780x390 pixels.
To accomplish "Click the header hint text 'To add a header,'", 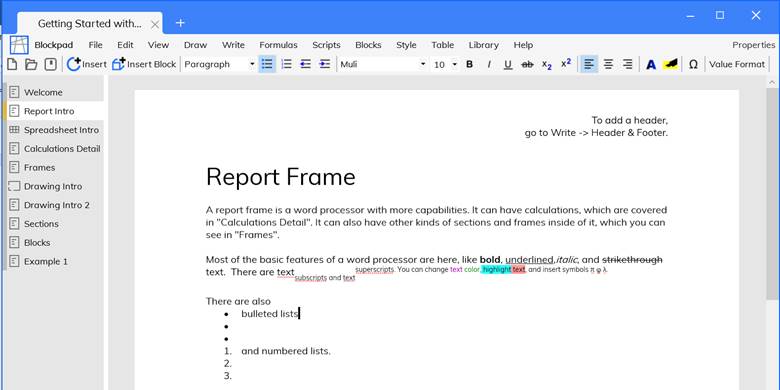I will click(629, 120).
